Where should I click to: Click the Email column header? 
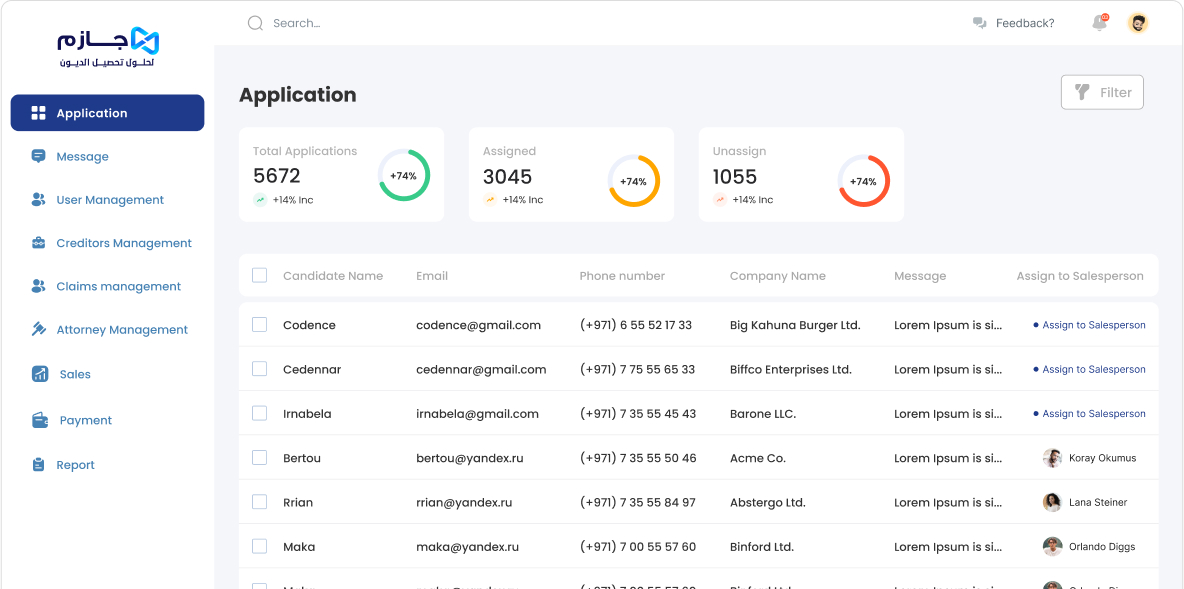tap(432, 276)
